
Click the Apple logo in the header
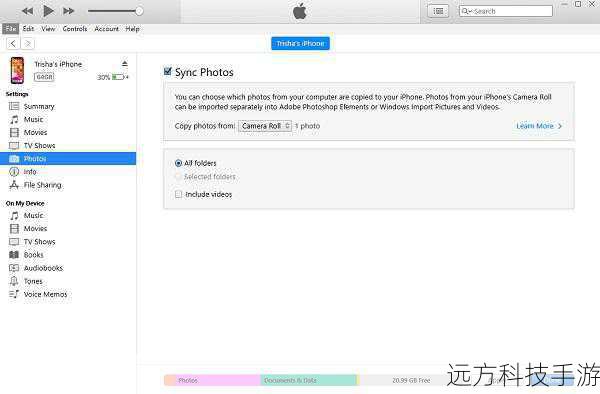(300, 11)
